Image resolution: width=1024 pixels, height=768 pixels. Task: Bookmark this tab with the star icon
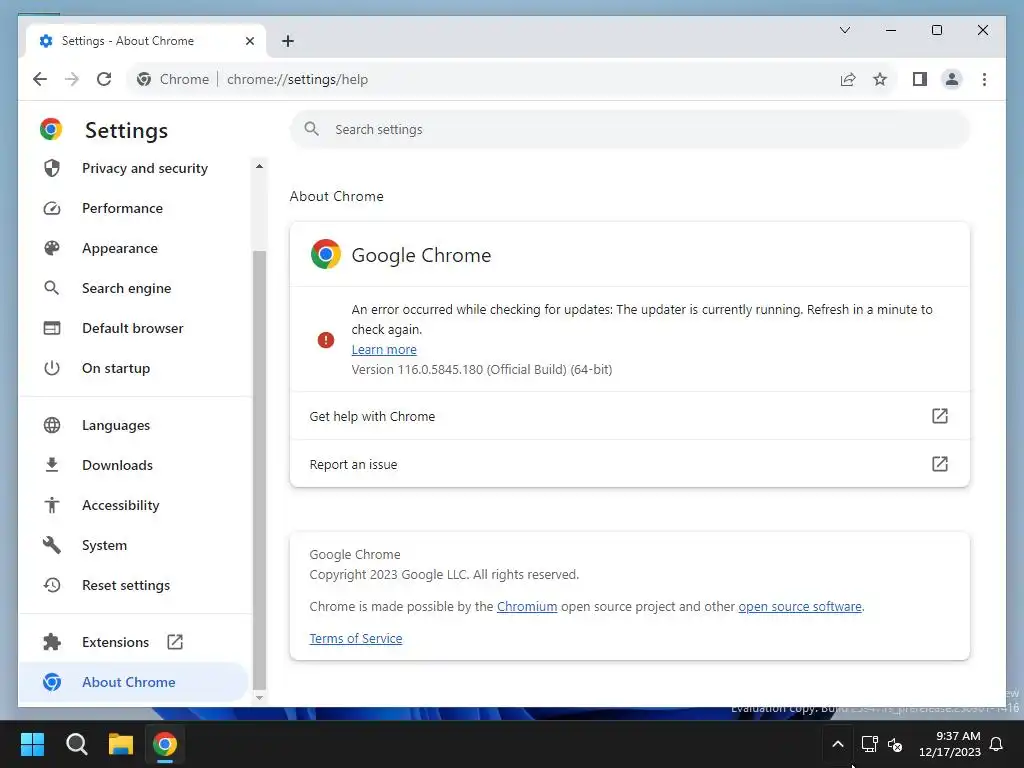coord(880,79)
